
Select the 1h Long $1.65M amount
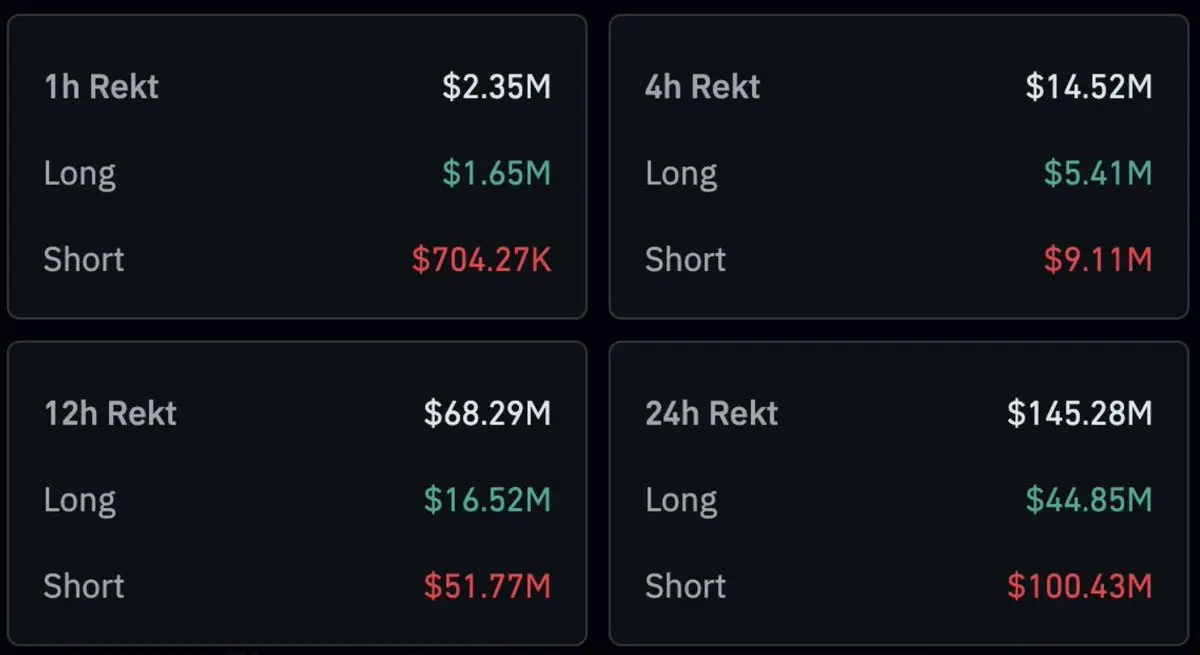pos(496,174)
